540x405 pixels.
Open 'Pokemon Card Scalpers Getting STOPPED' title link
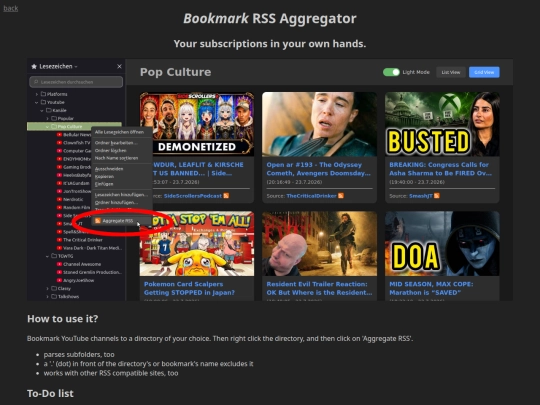[189, 288]
